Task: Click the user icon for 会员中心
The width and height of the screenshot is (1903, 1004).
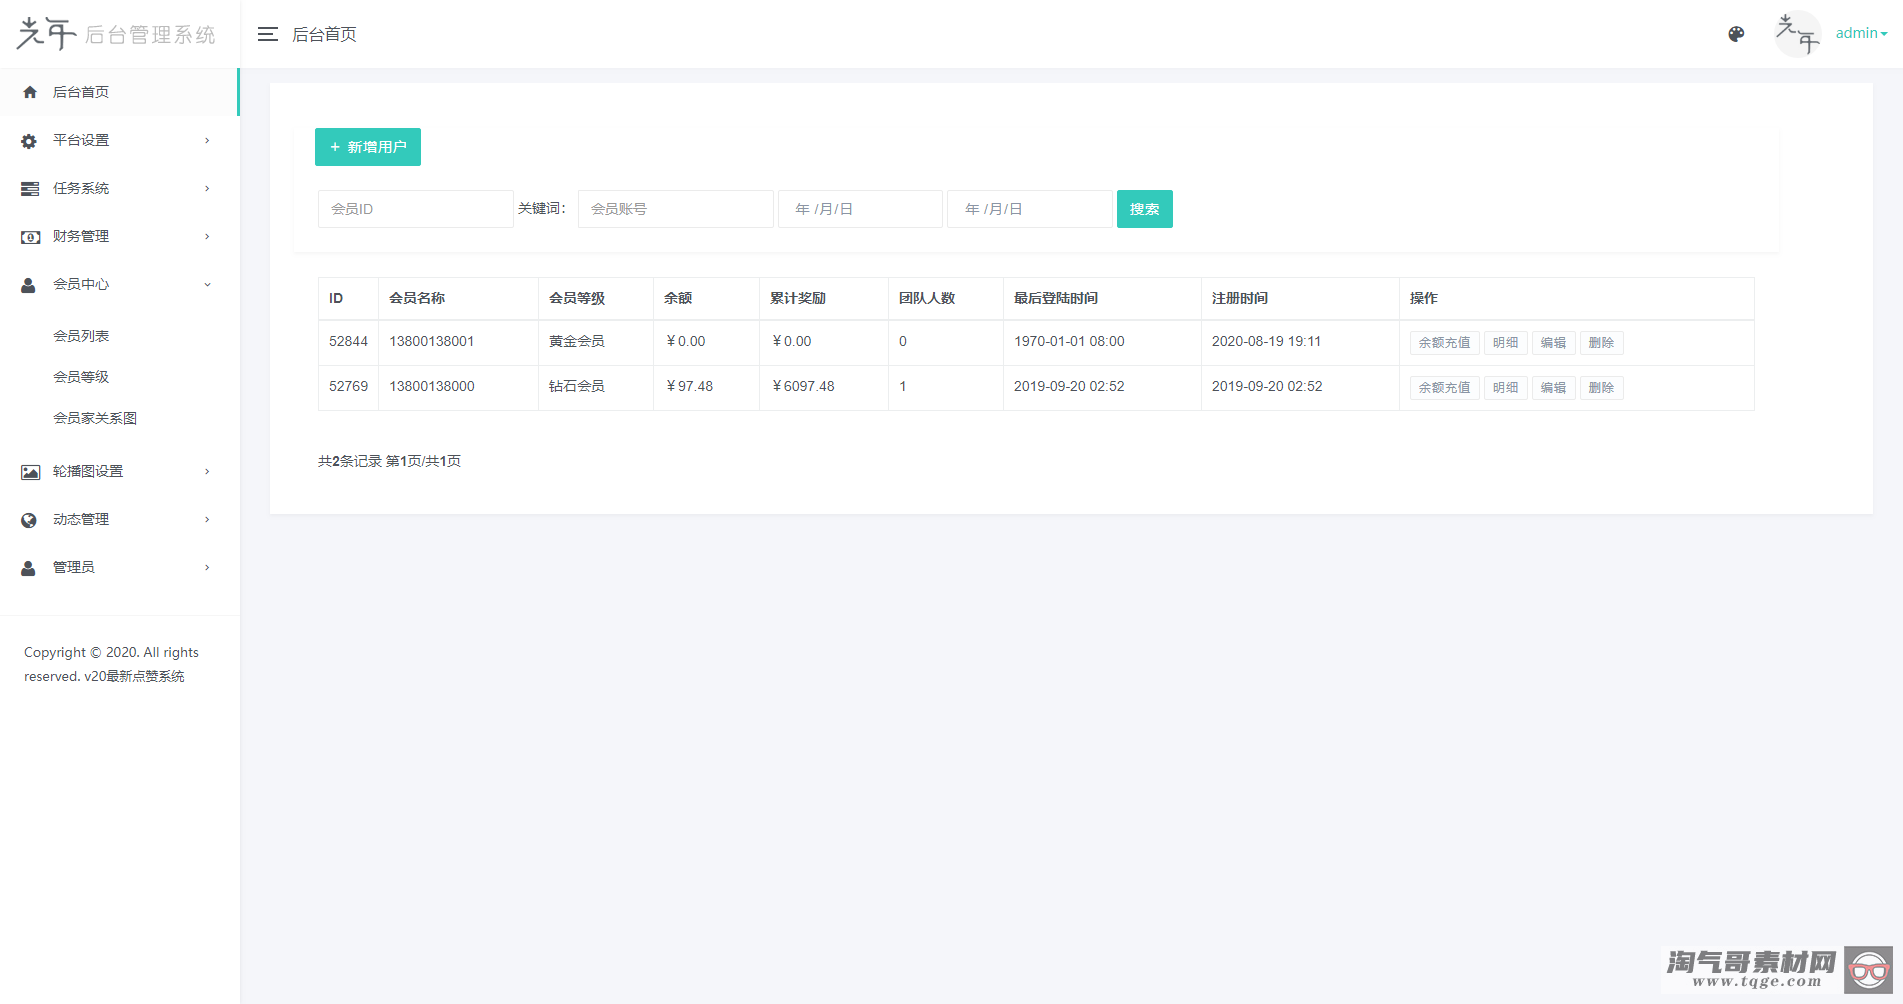Action: (x=29, y=285)
